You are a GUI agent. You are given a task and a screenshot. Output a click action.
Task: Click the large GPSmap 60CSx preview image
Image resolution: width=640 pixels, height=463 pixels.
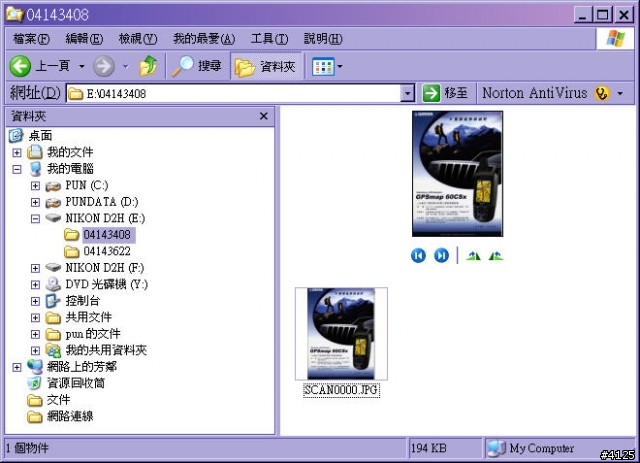tap(458, 174)
